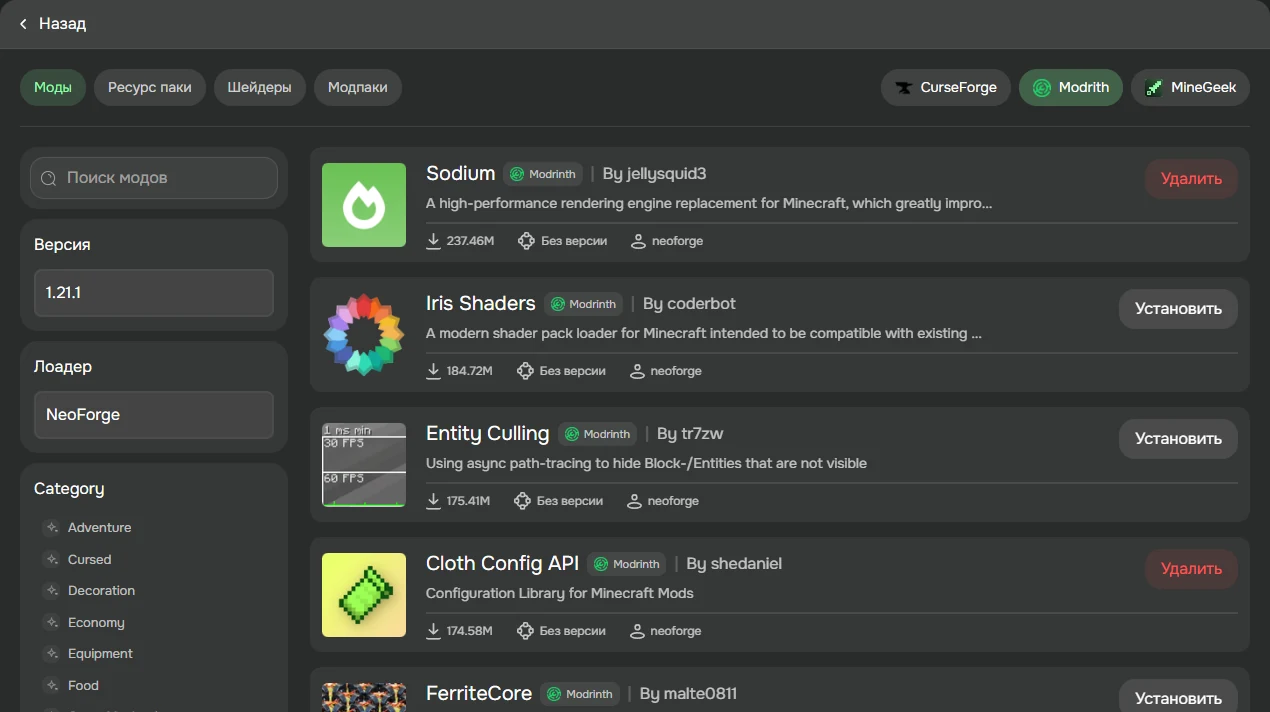Select MineGeek as the mod source

coord(1190,87)
